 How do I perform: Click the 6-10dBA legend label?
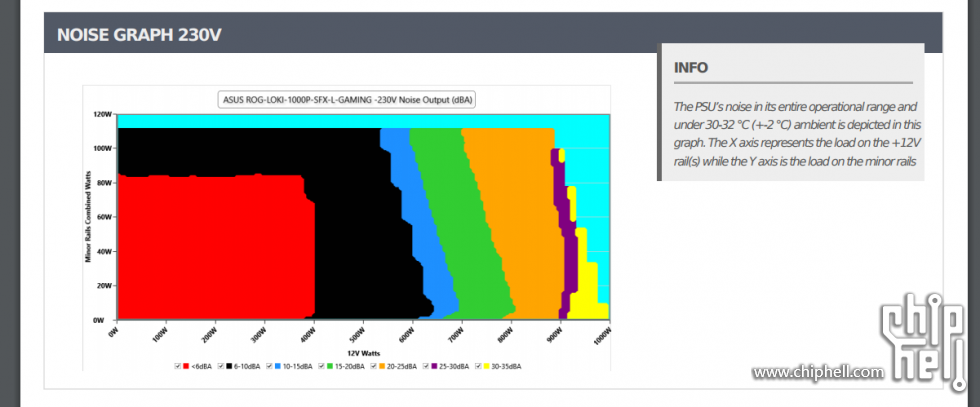247,366
